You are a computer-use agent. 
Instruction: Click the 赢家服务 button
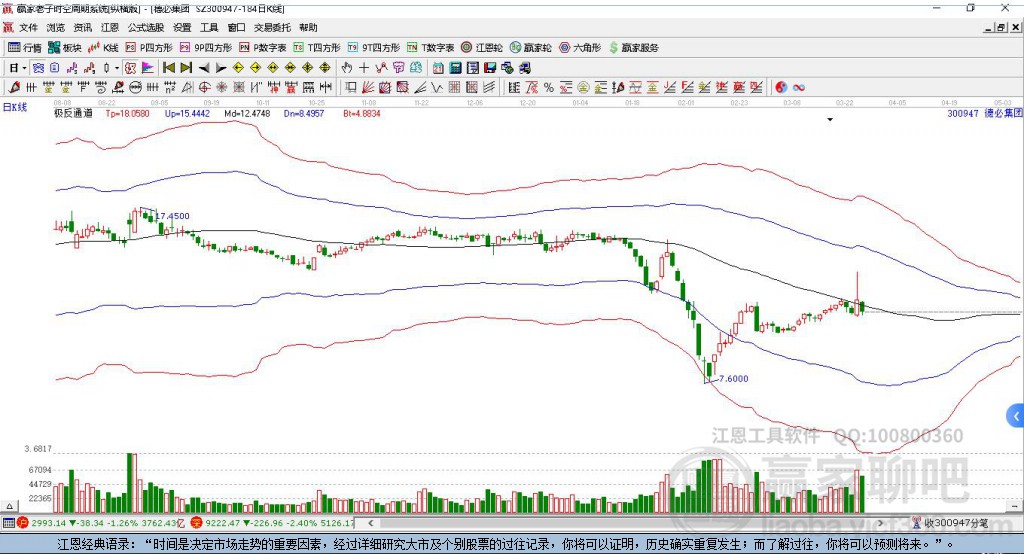tap(633, 48)
